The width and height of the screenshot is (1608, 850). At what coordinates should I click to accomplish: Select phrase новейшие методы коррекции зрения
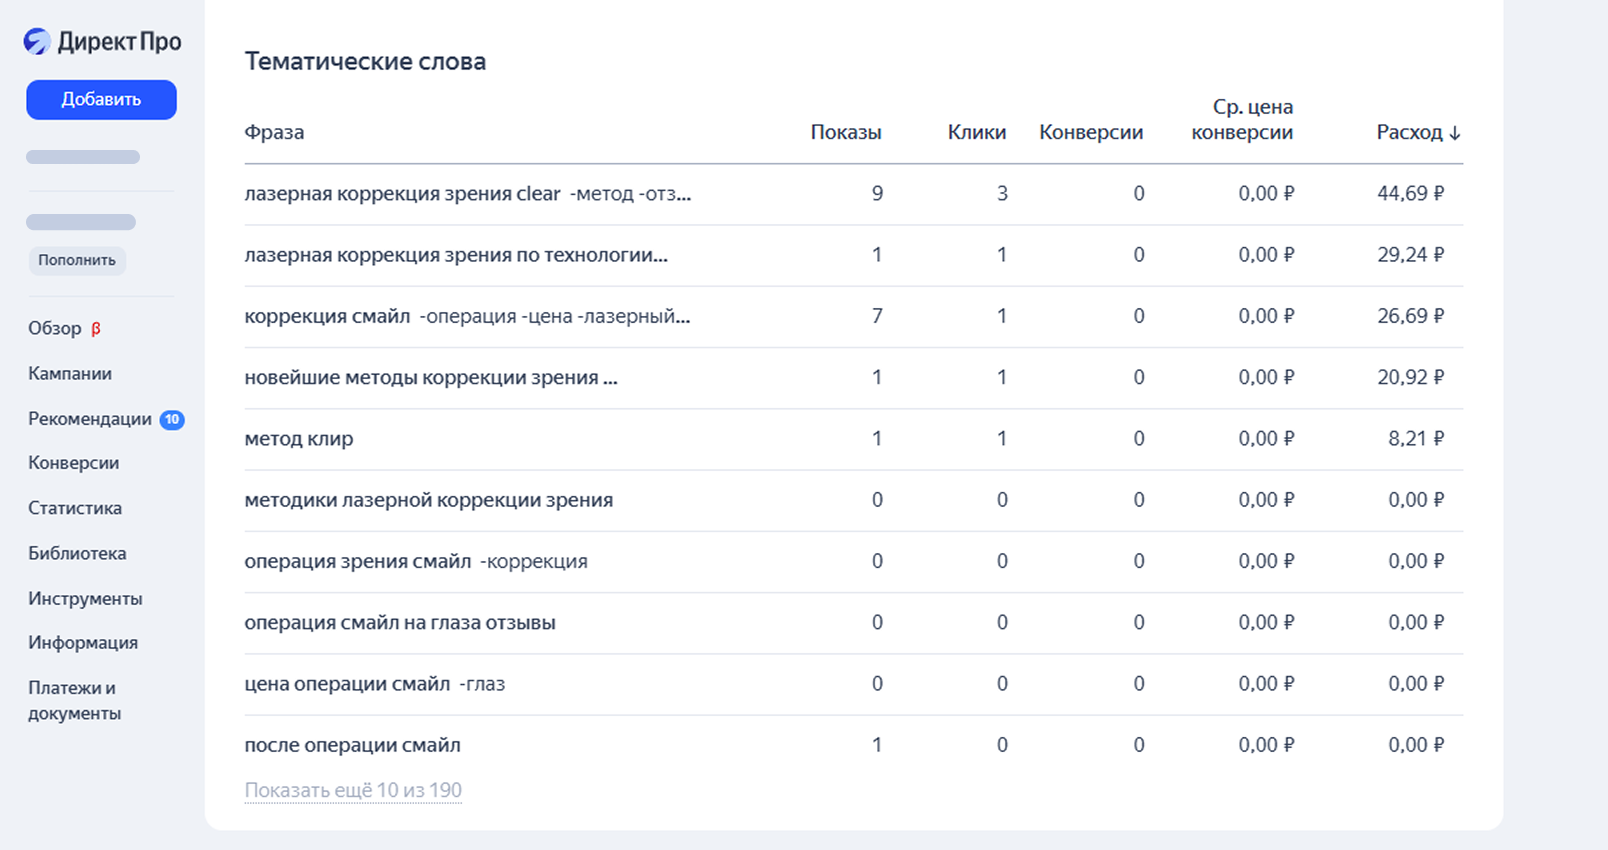click(x=431, y=377)
